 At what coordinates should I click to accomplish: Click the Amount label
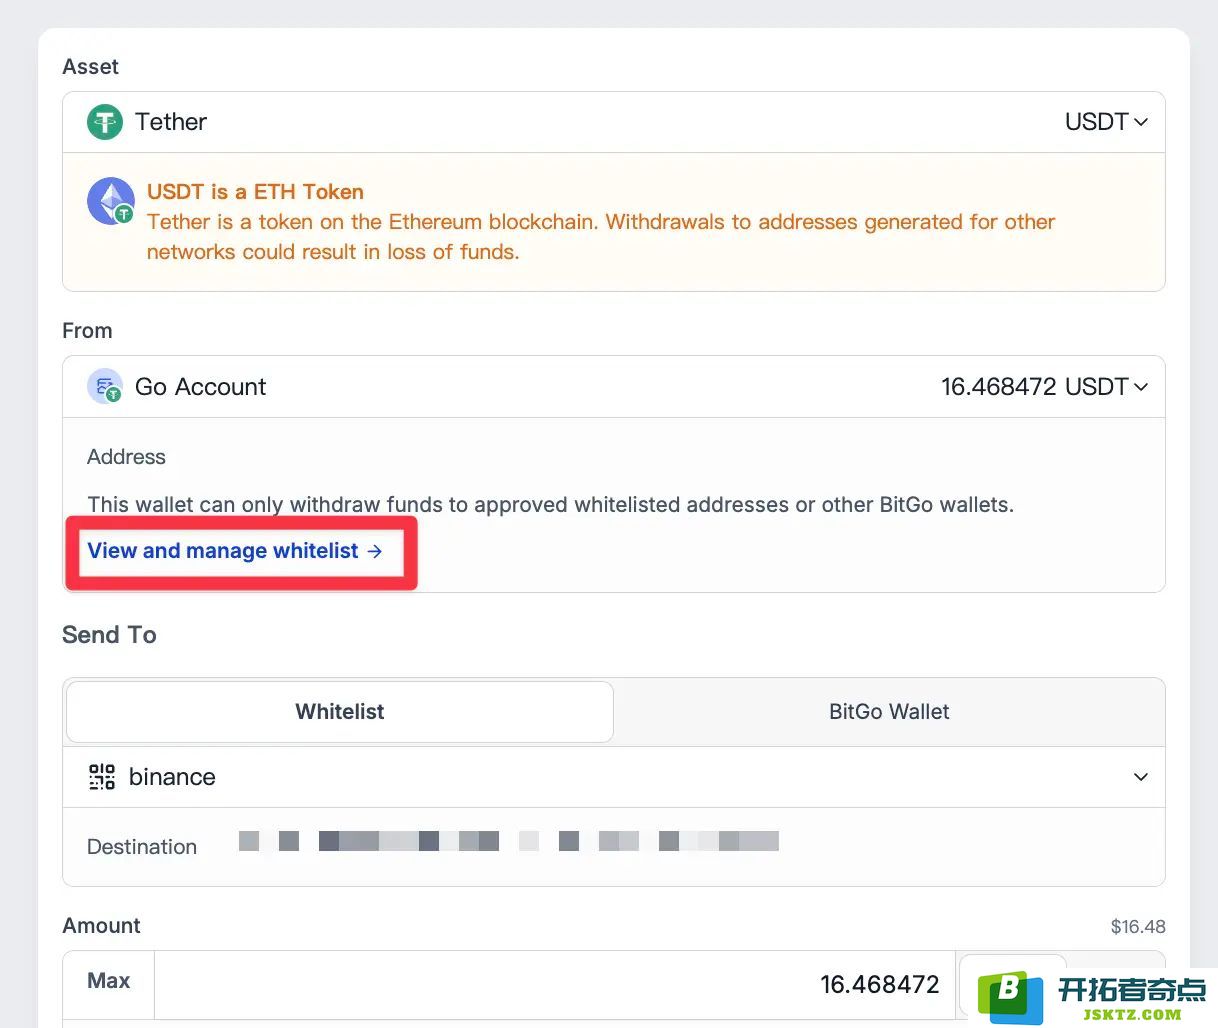[101, 926]
